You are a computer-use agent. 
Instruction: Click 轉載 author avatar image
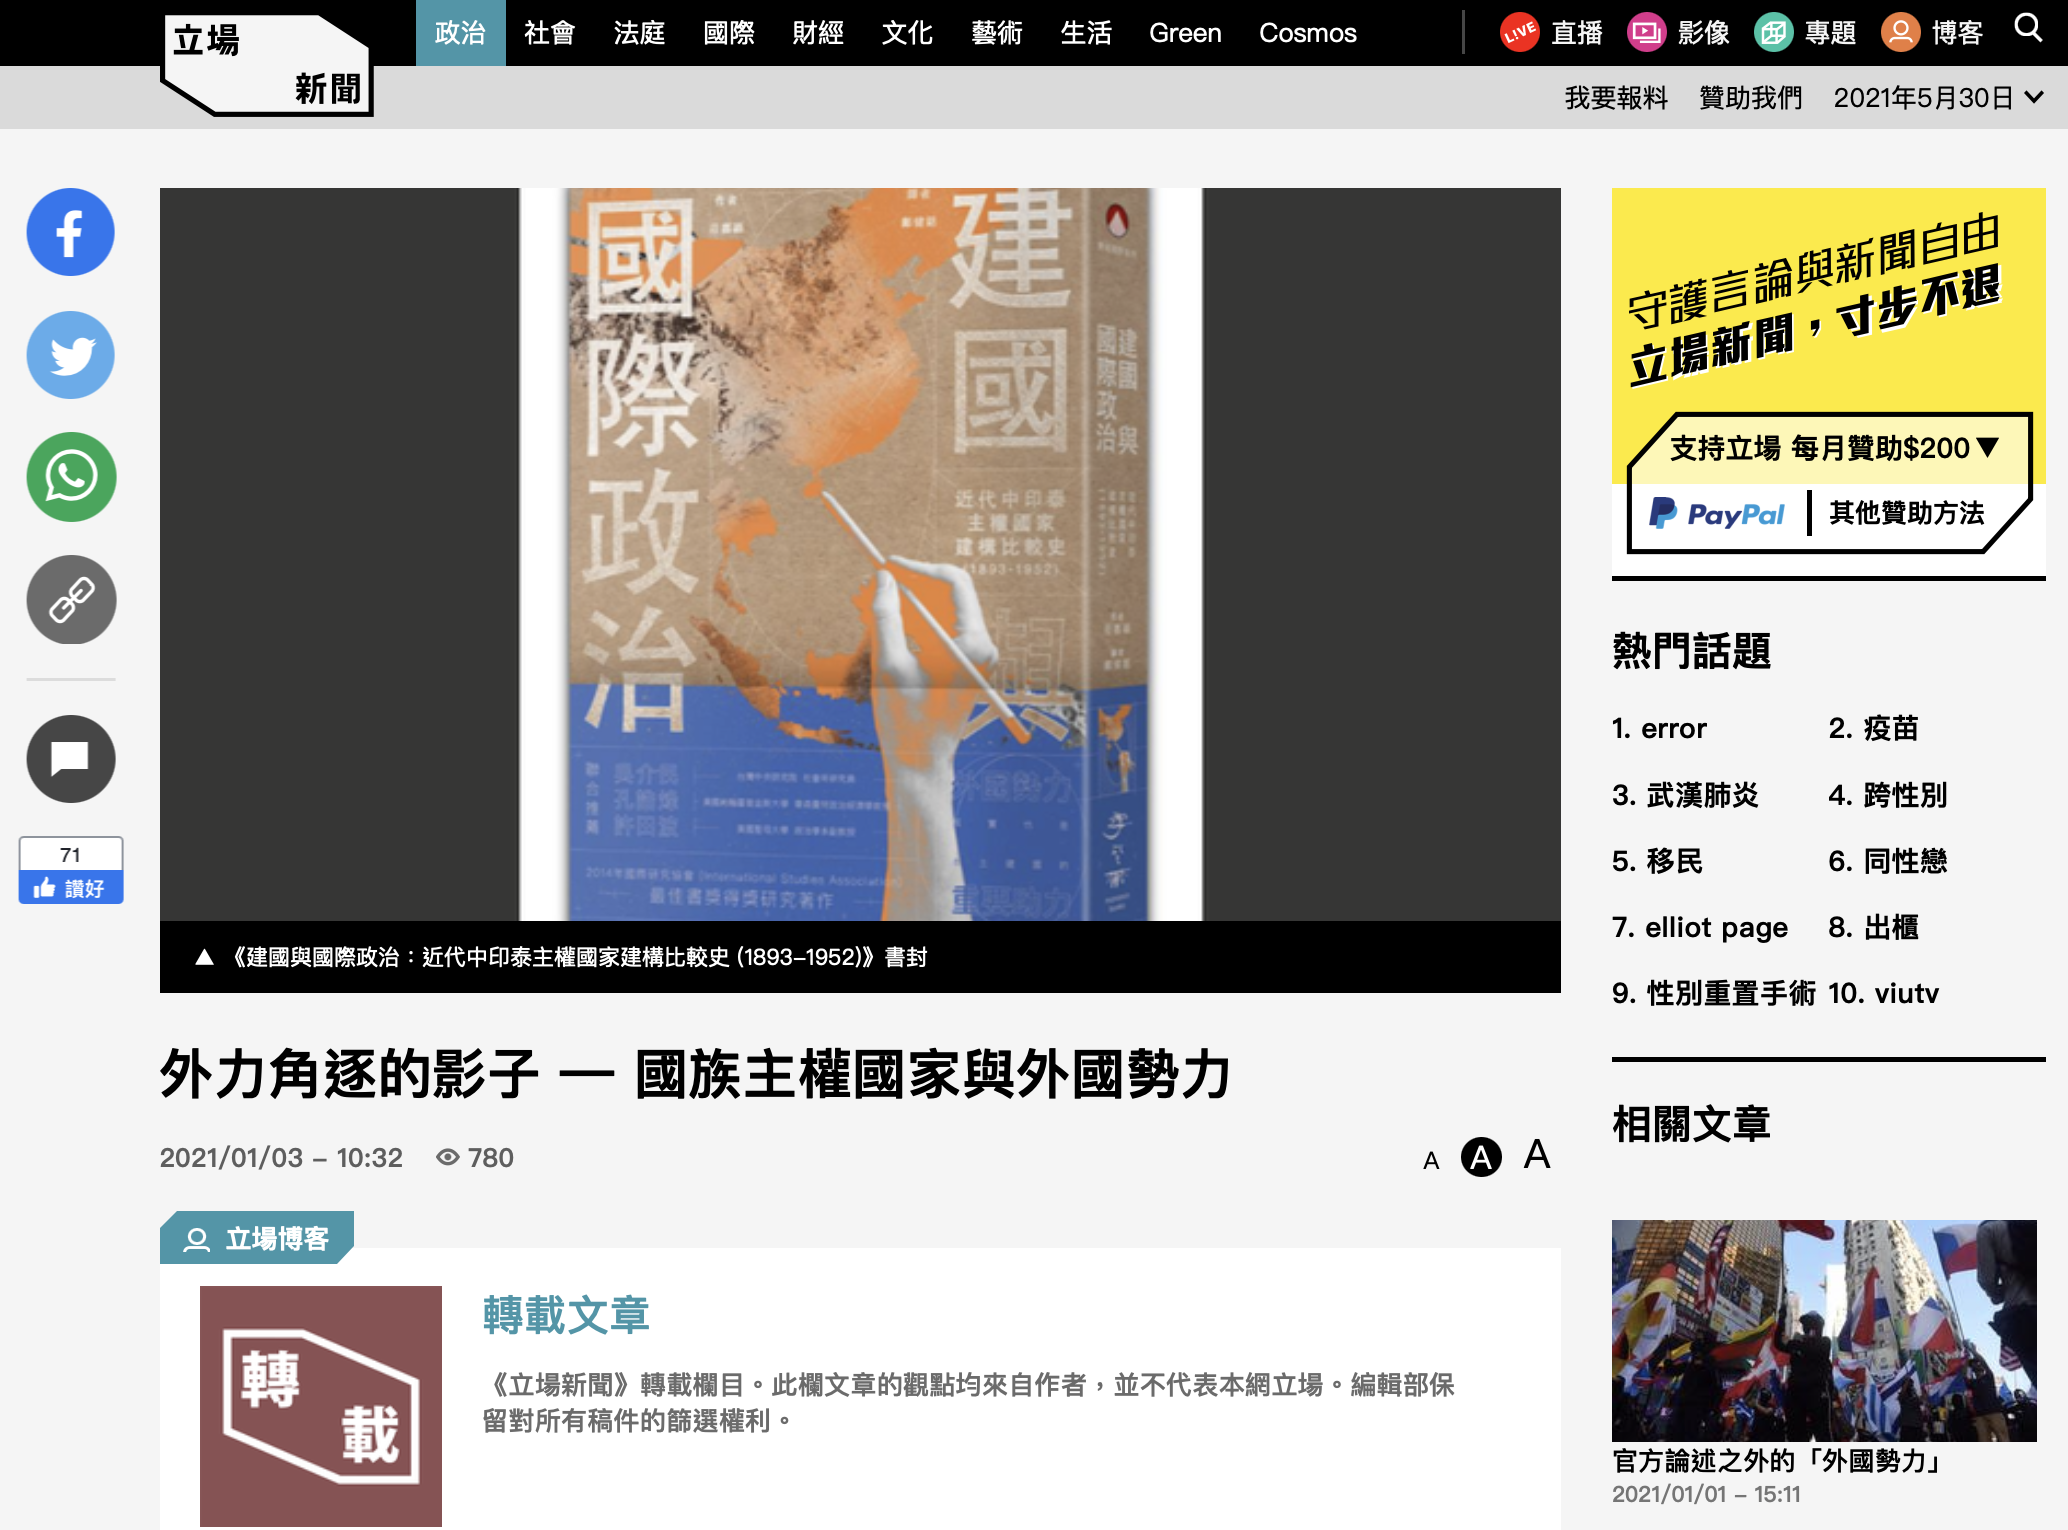coord(321,1406)
